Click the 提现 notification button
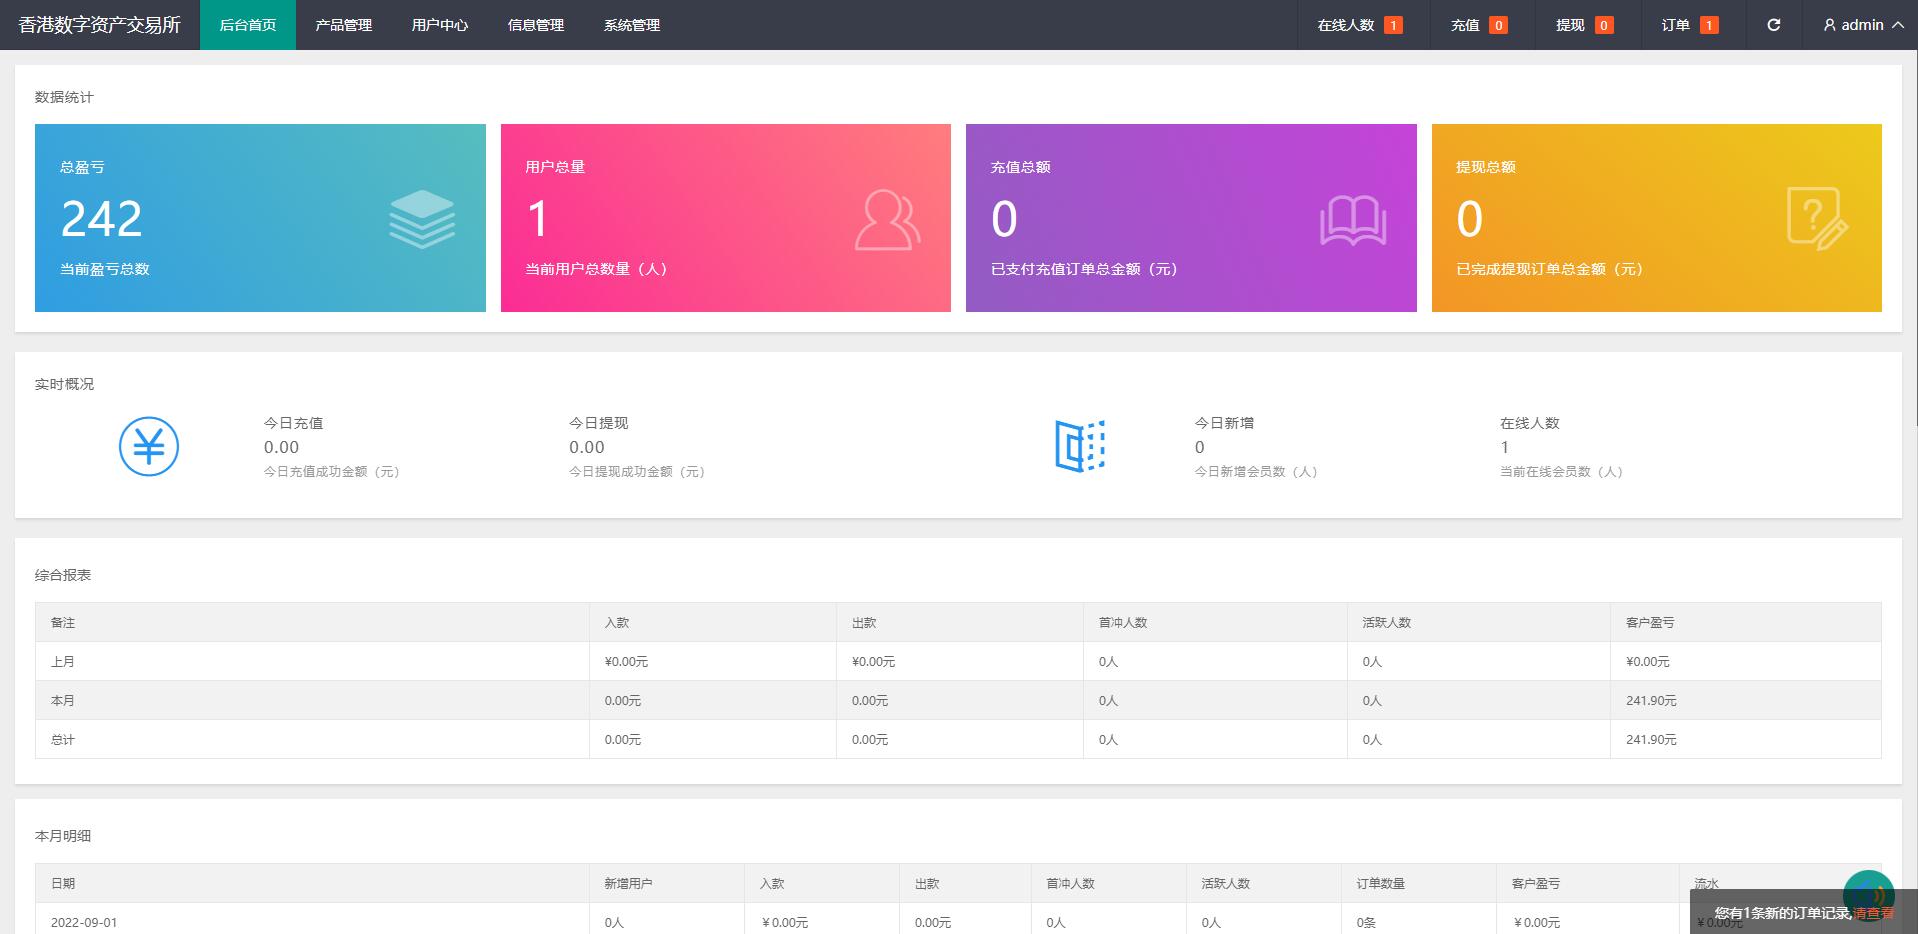This screenshot has width=1918, height=934. [x=1583, y=25]
